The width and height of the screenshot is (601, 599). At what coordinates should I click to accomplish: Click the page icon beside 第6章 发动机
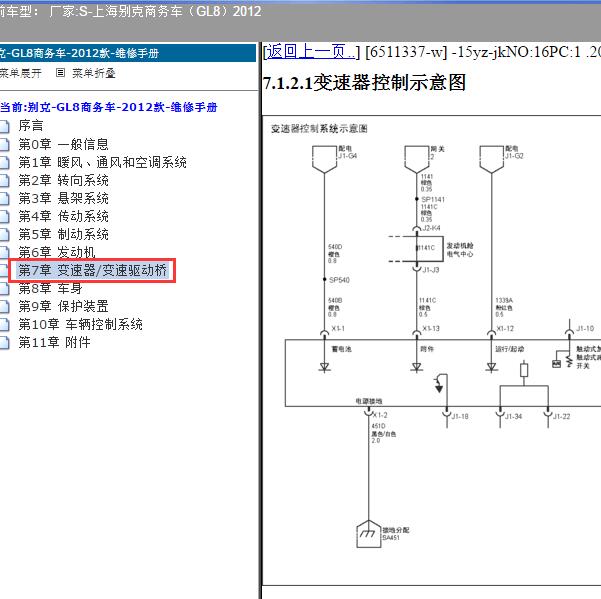point(4,253)
